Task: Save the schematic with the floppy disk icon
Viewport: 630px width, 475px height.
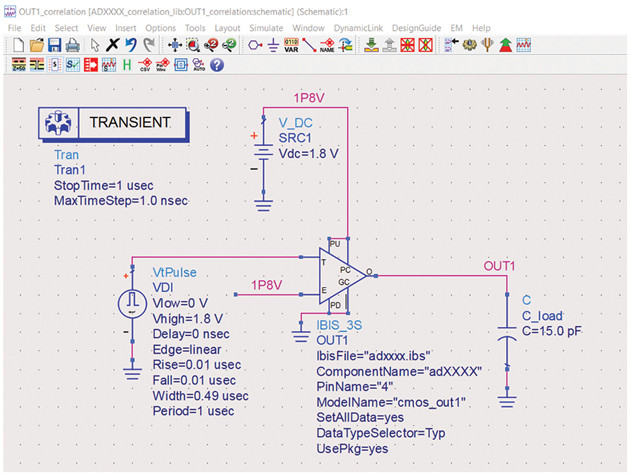Action: [55, 45]
